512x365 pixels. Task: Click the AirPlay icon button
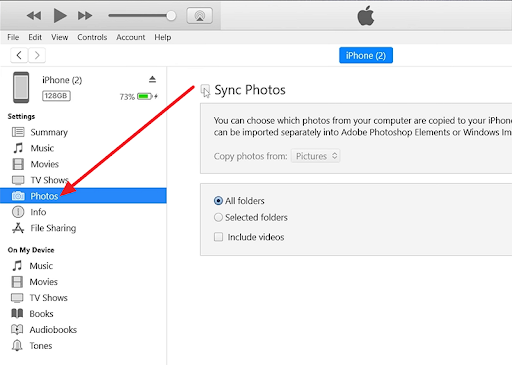[199, 16]
